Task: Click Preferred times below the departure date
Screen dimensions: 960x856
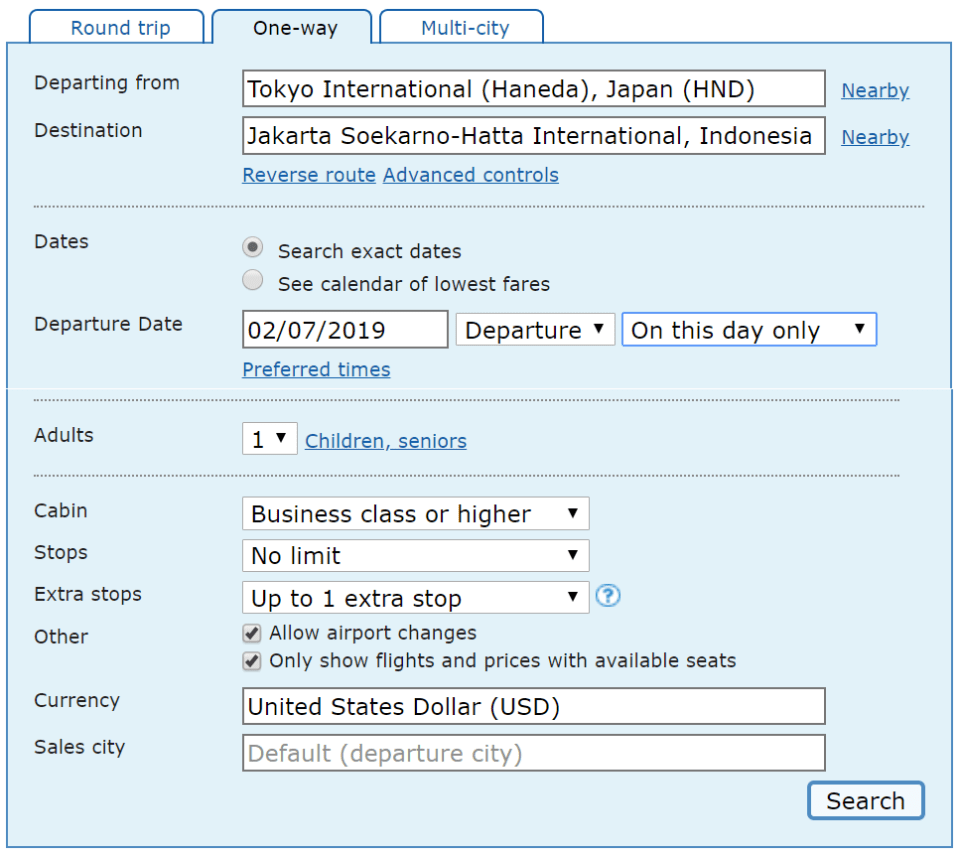Action: (x=316, y=369)
